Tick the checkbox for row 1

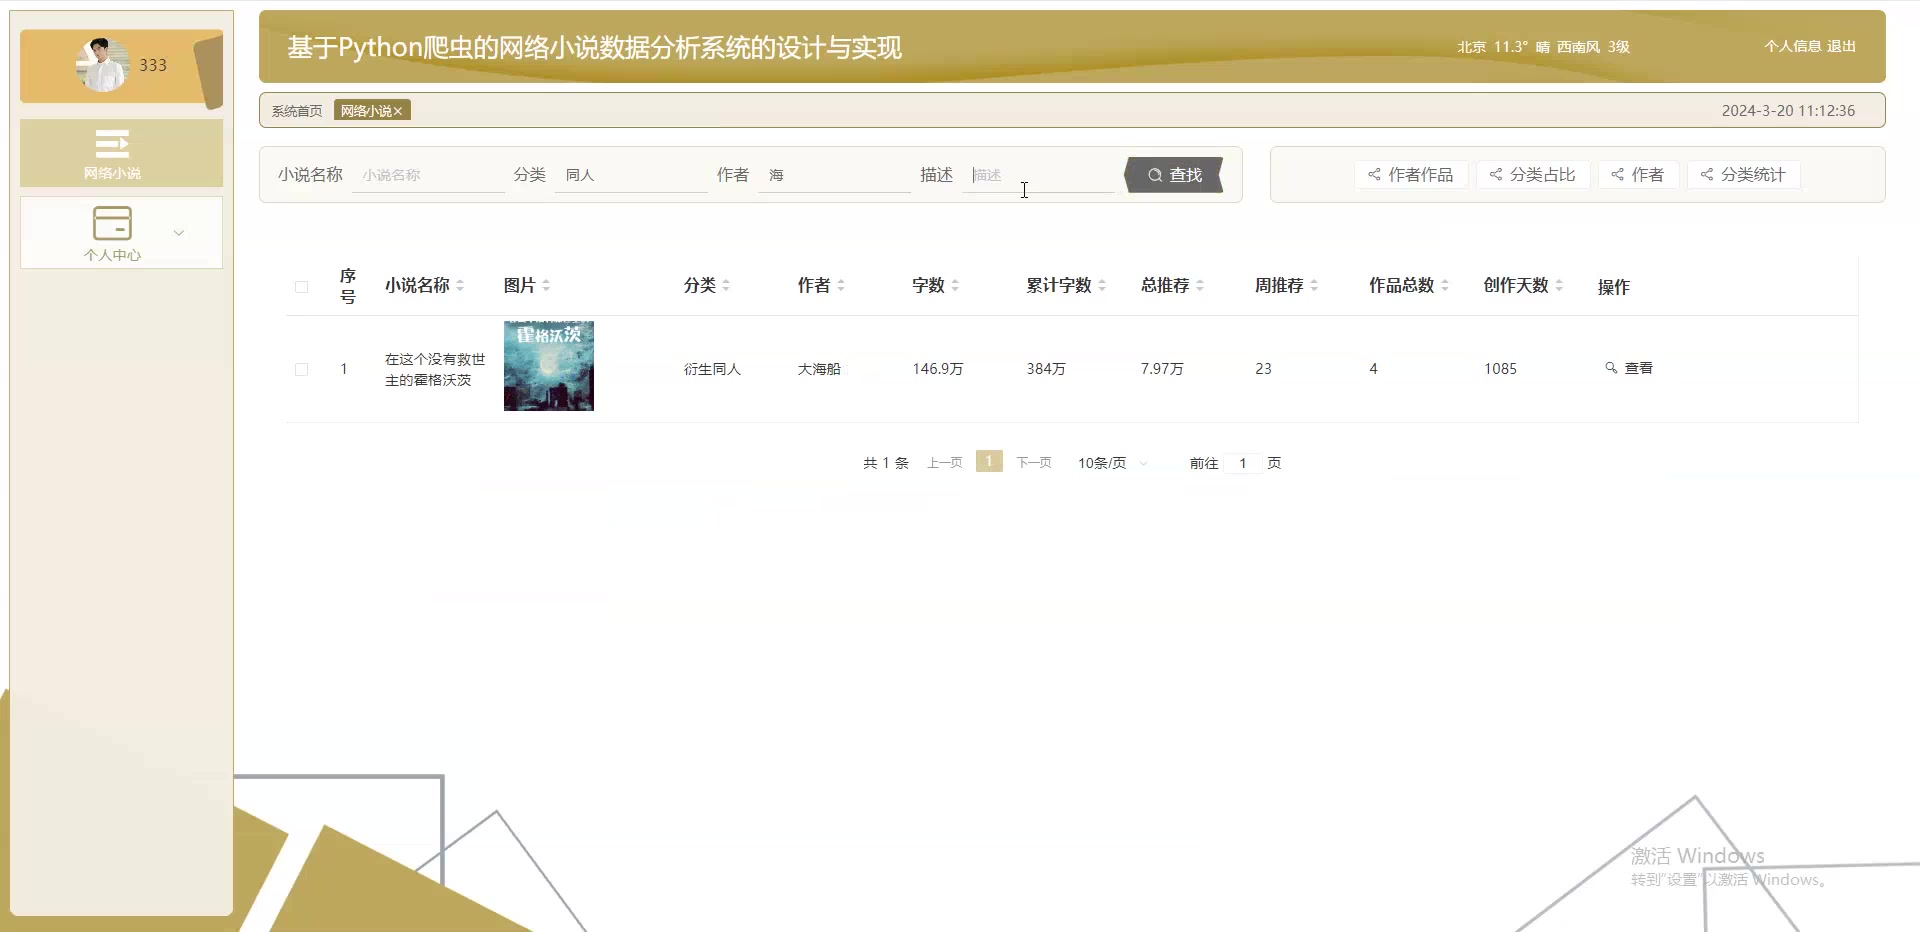pos(301,369)
